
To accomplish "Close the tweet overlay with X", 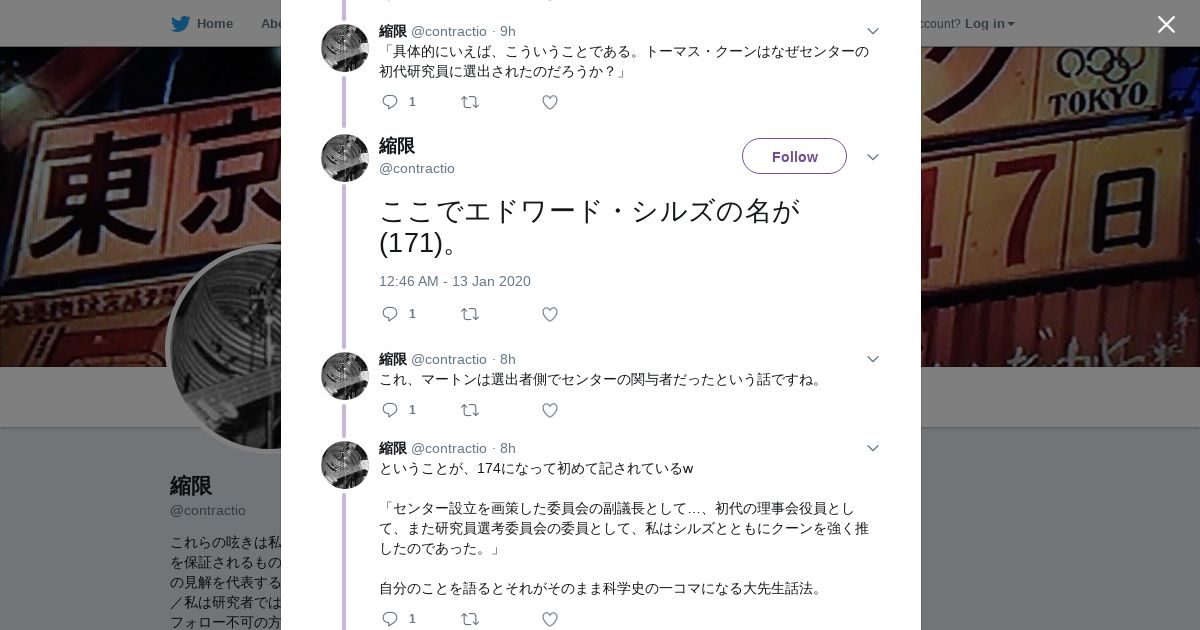I will [x=1166, y=25].
